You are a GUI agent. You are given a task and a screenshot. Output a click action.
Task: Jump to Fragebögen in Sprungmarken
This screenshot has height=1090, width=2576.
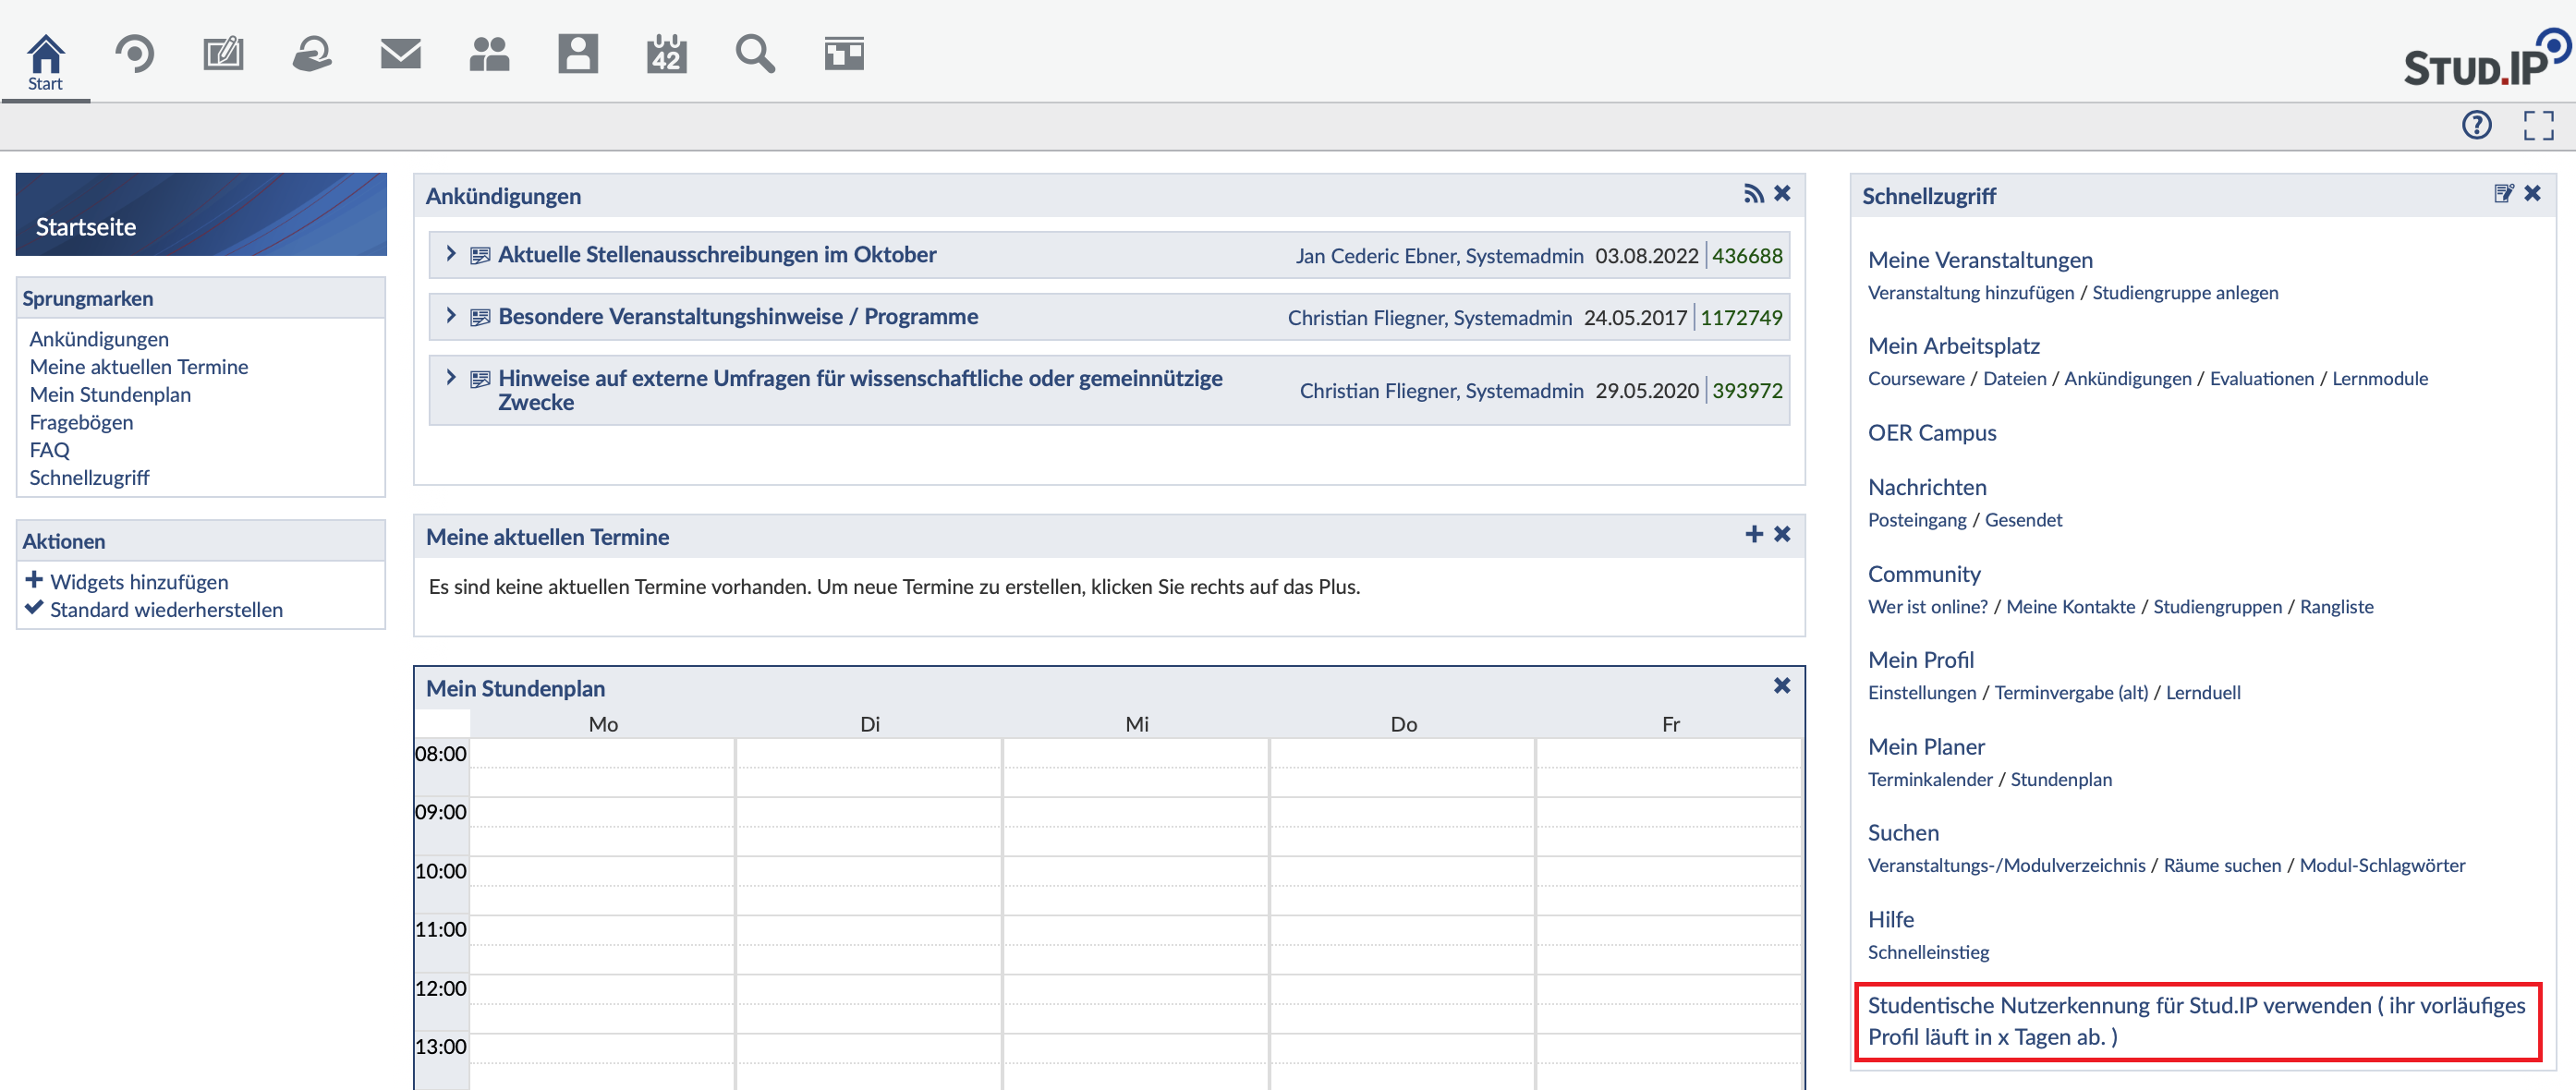pyautogui.click(x=81, y=423)
